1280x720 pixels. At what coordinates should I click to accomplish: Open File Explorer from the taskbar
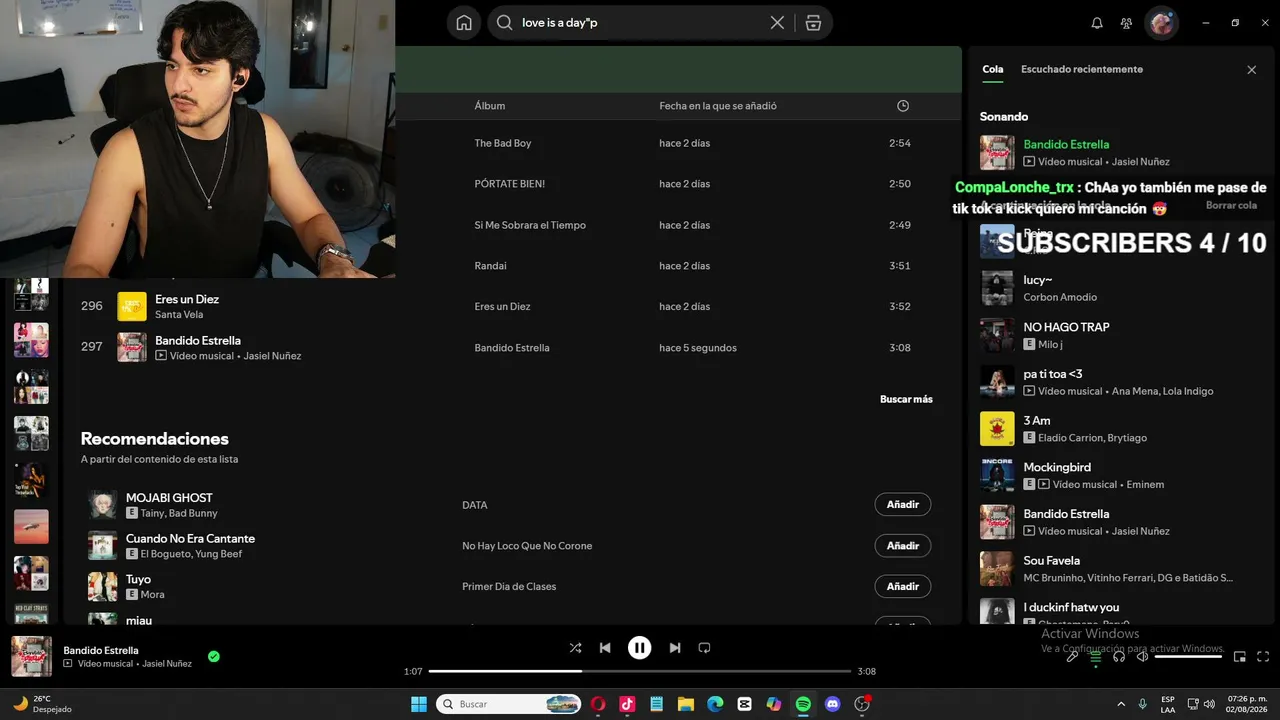point(686,704)
